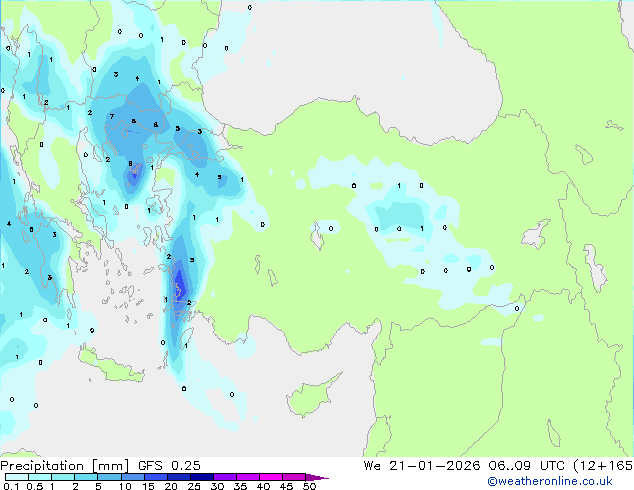Click the 25 to 30 mm navy legend swatch
Viewport: 634px width, 490px height.
click(201, 477)
